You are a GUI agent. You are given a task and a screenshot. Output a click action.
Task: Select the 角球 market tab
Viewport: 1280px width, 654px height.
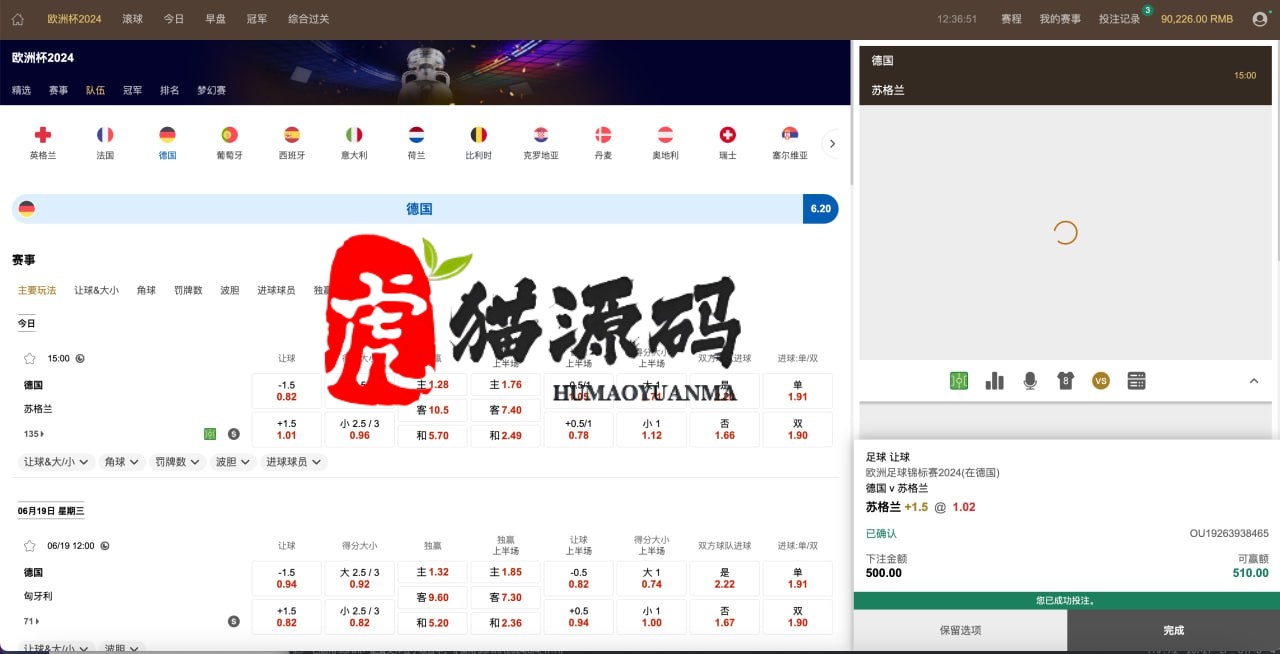click(x=146, y=290)
